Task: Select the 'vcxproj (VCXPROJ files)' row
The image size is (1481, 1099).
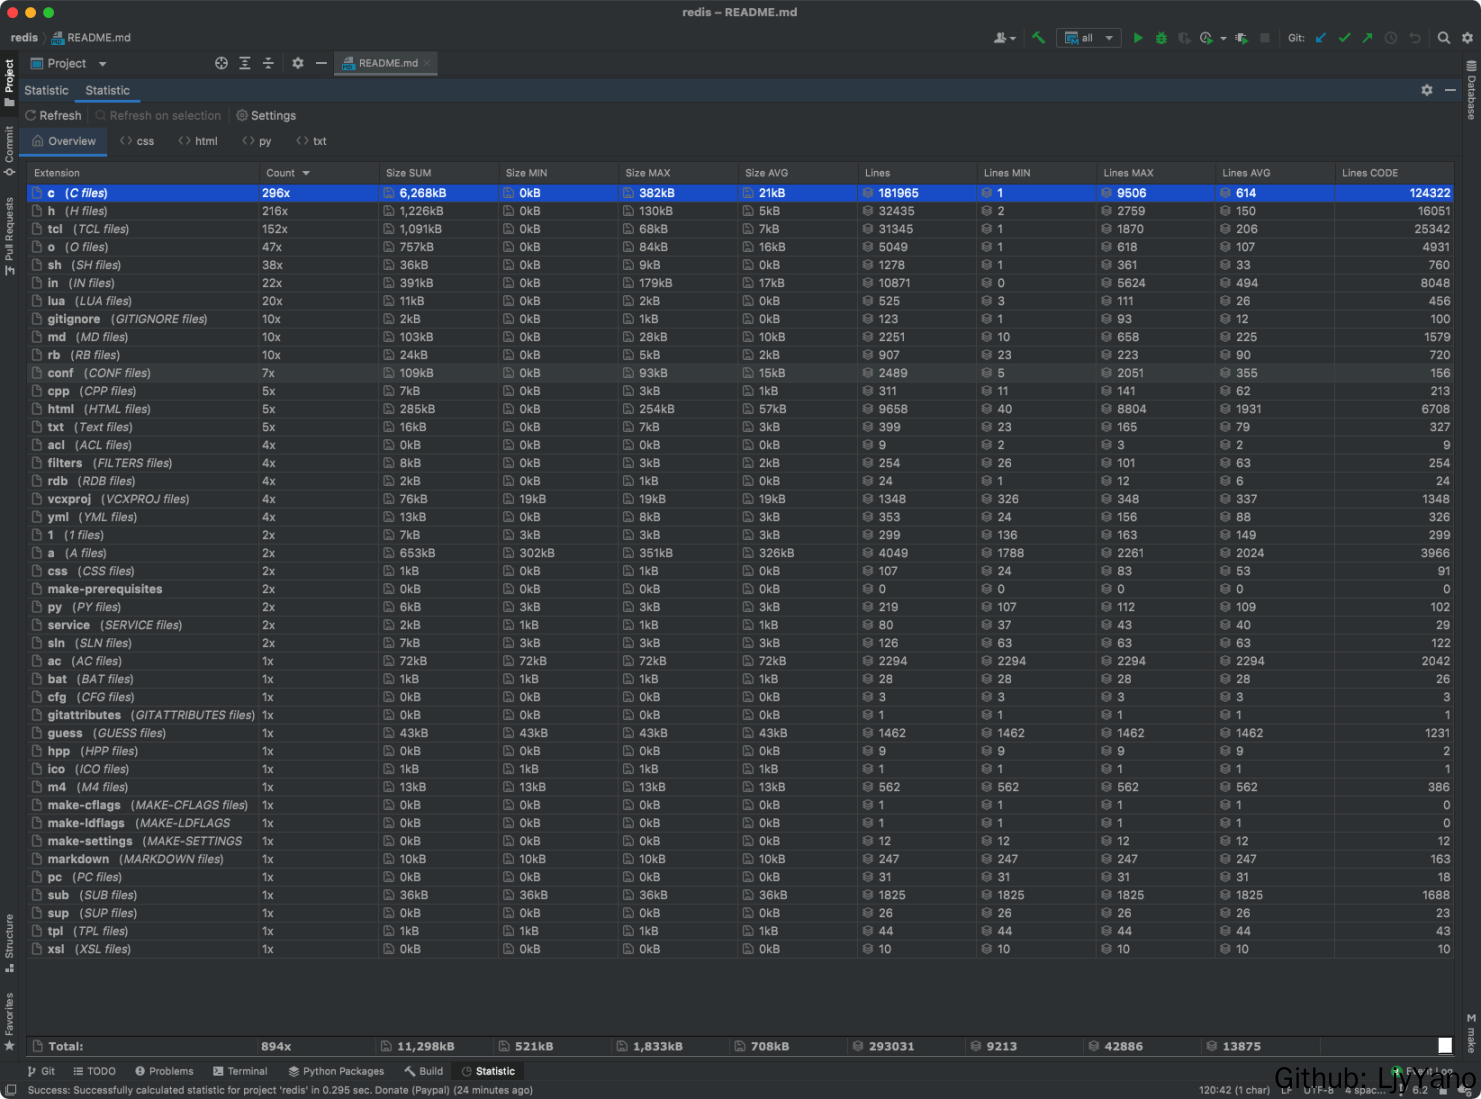Action: (x=740, y=499)
